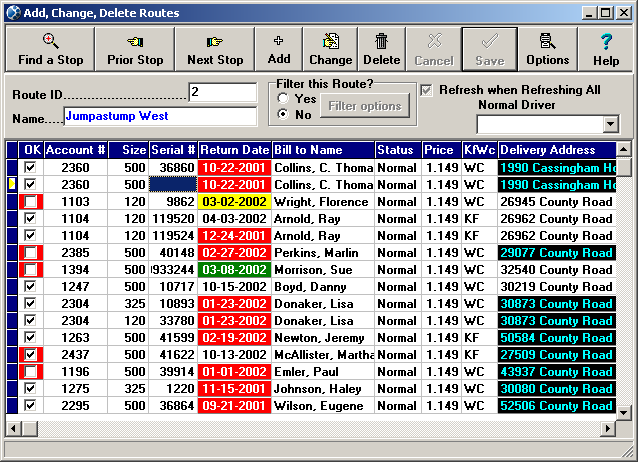This screenshot has width=638, height=462.
Task: Click the vertical scrollbar down arrow
Action: click(x=624, y=412)
